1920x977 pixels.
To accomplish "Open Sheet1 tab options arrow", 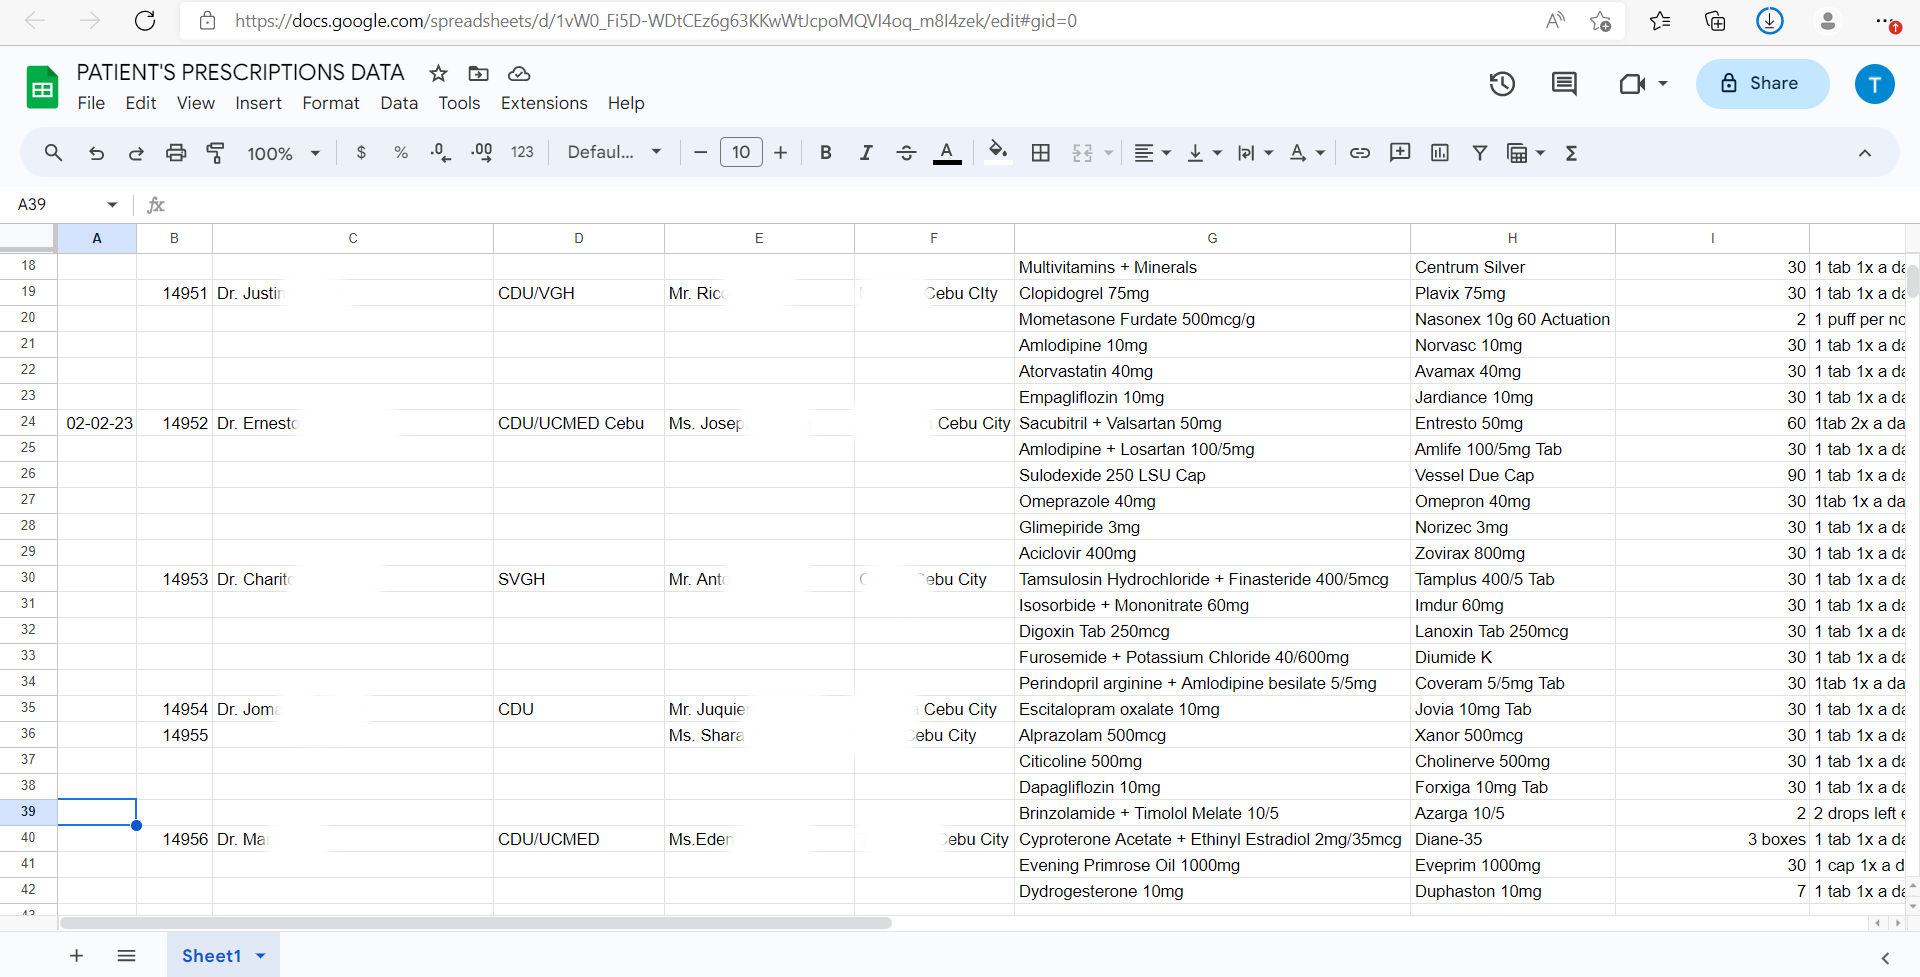I will (261, 956).
